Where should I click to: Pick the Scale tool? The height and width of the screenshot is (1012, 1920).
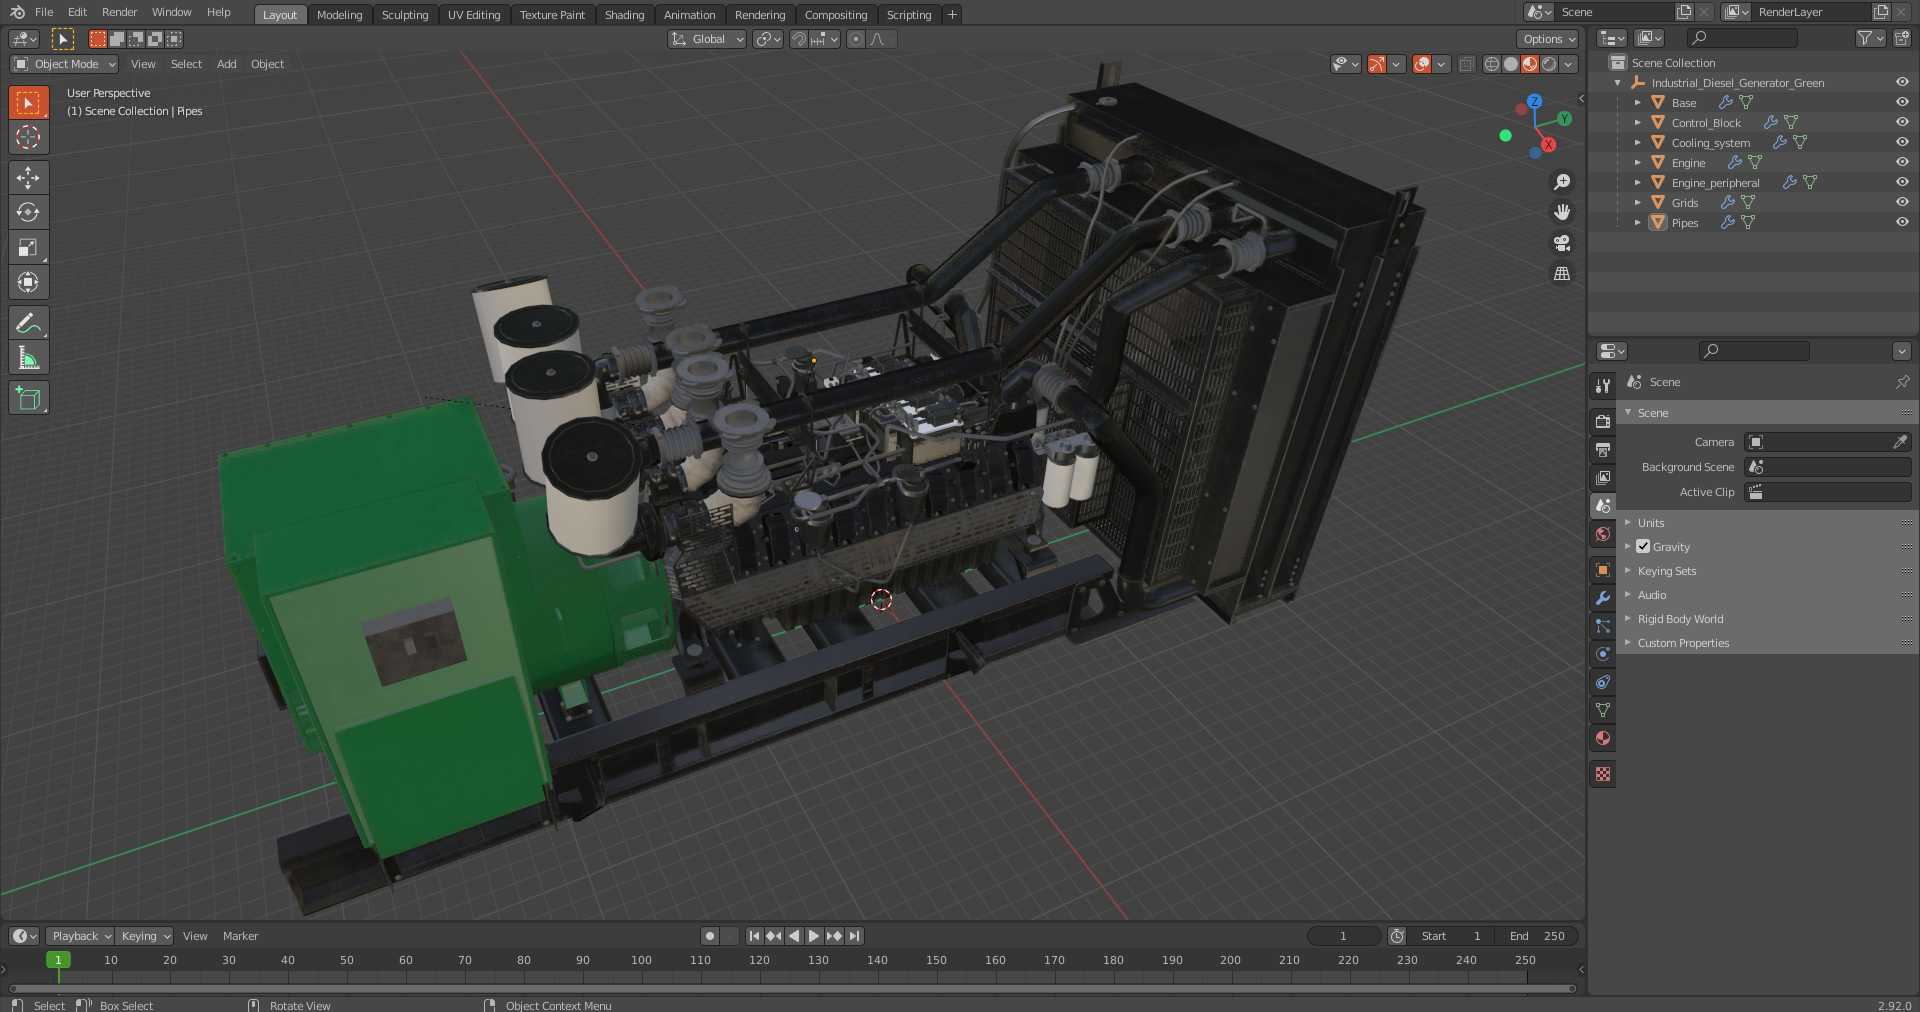click(x=28, y=247)
